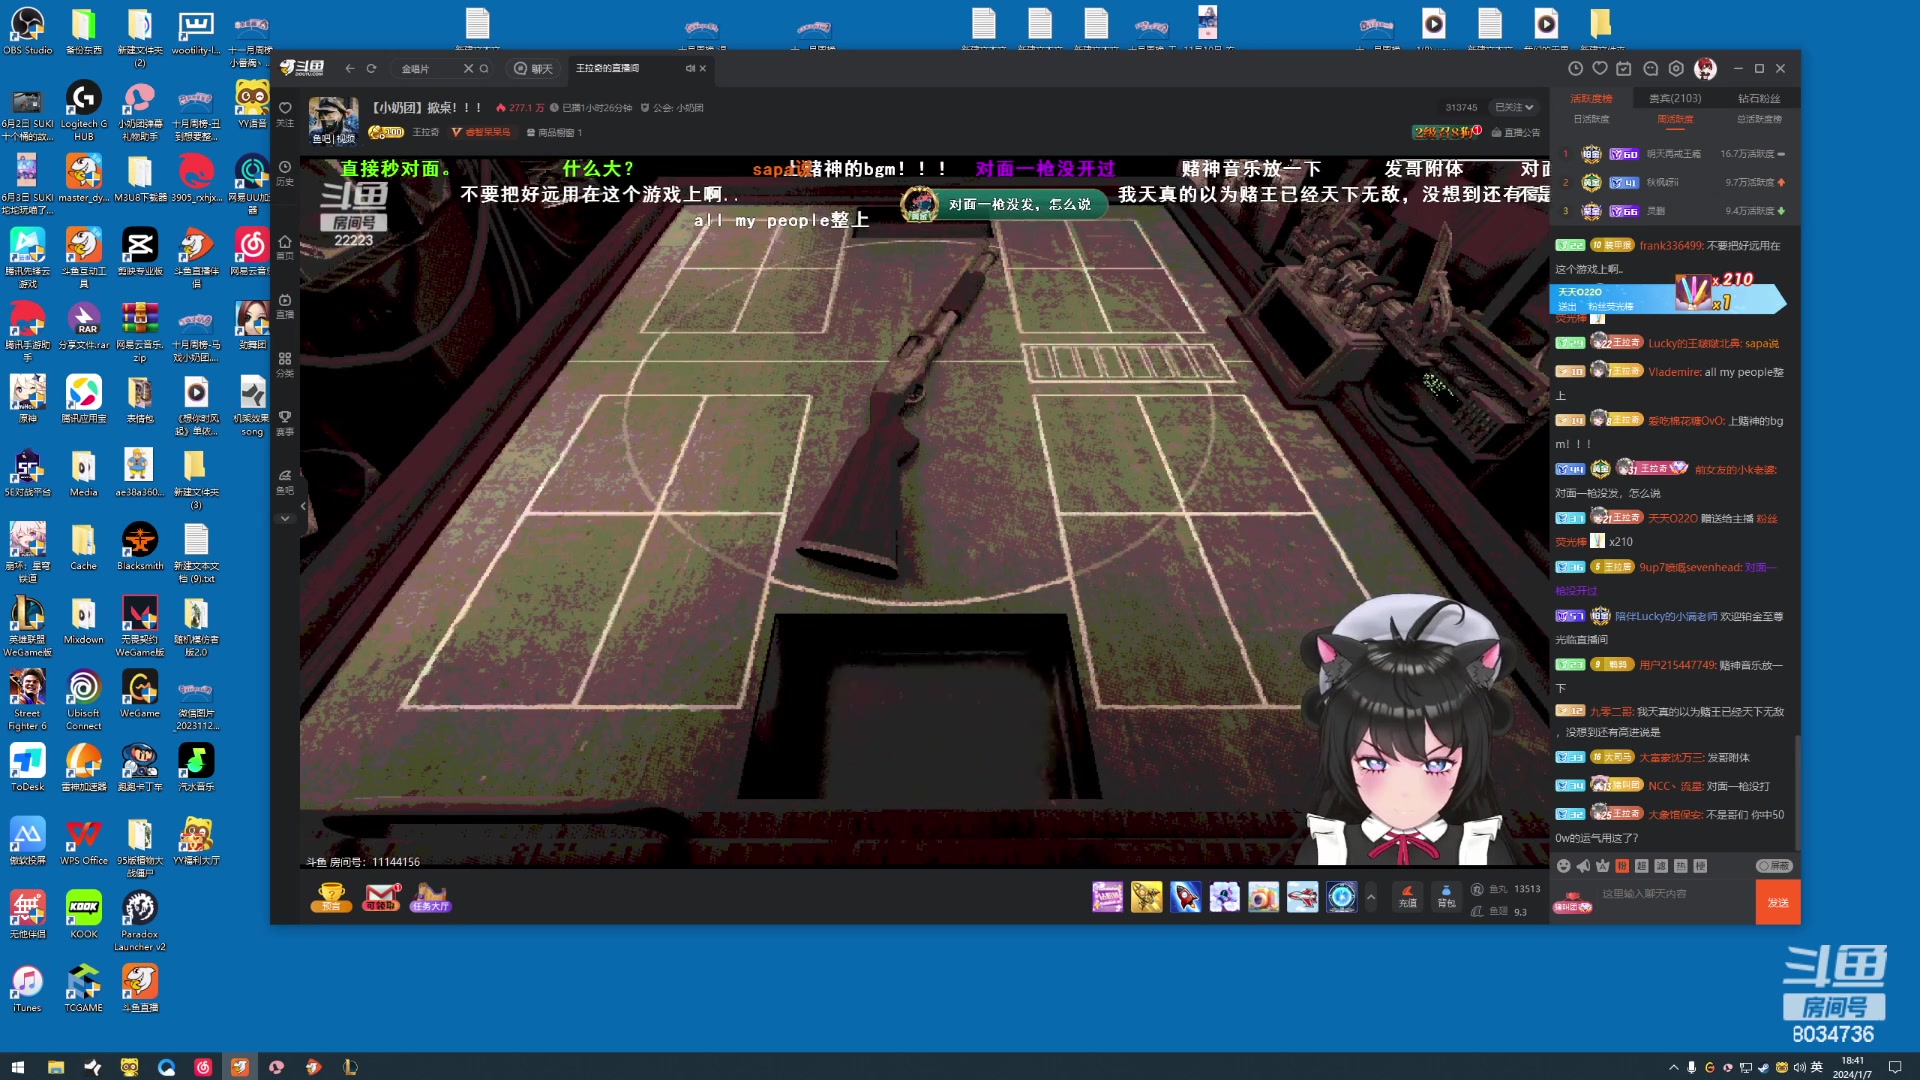Show hidden tray icons in the Windows taskbar
The height and width of the screenshot is (1080, 1920).
pyautogui.click(x=1673, y=1067)
